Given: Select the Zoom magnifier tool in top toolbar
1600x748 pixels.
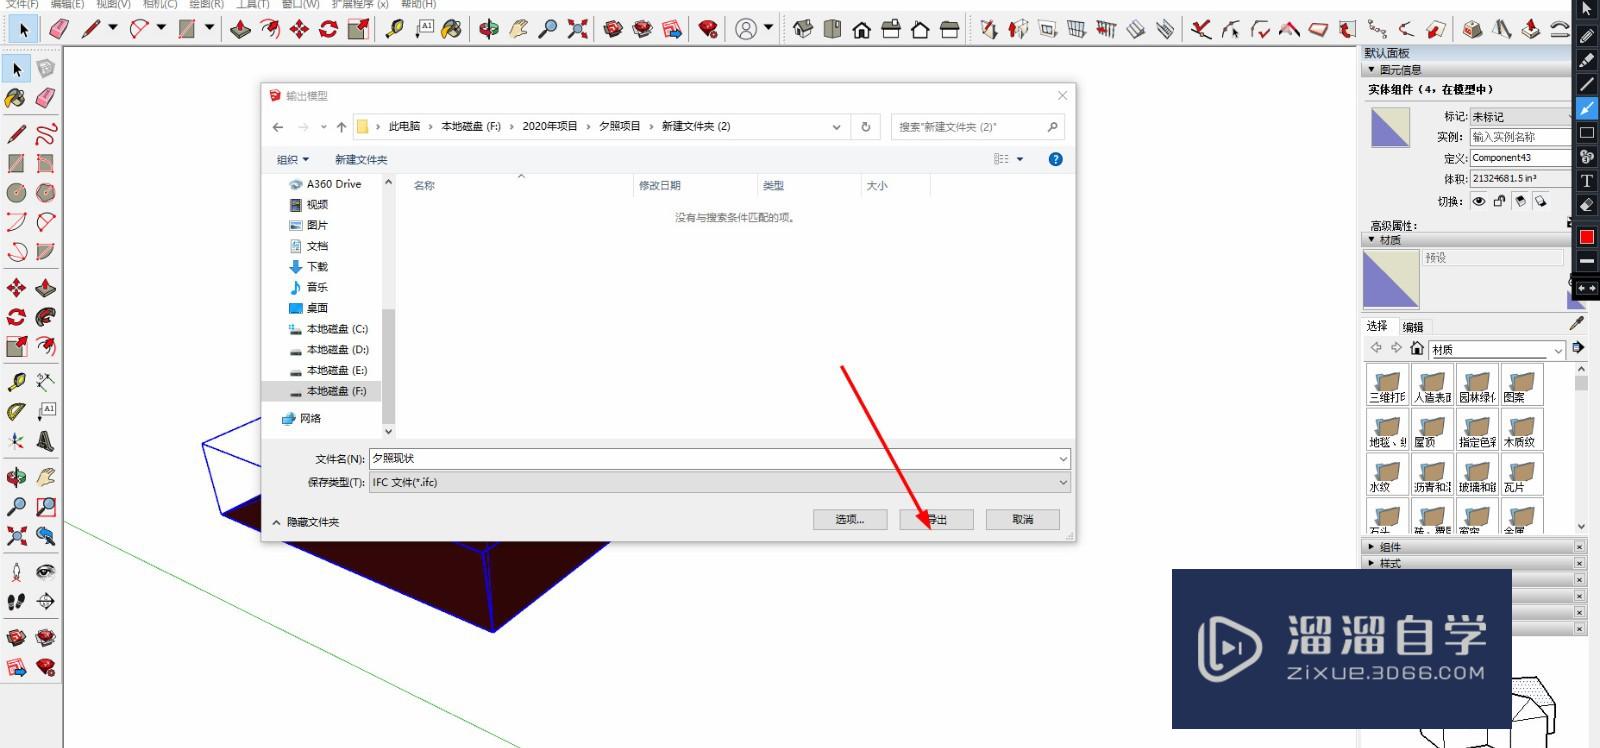Looking at the screenshot, I should click(547, 29).
